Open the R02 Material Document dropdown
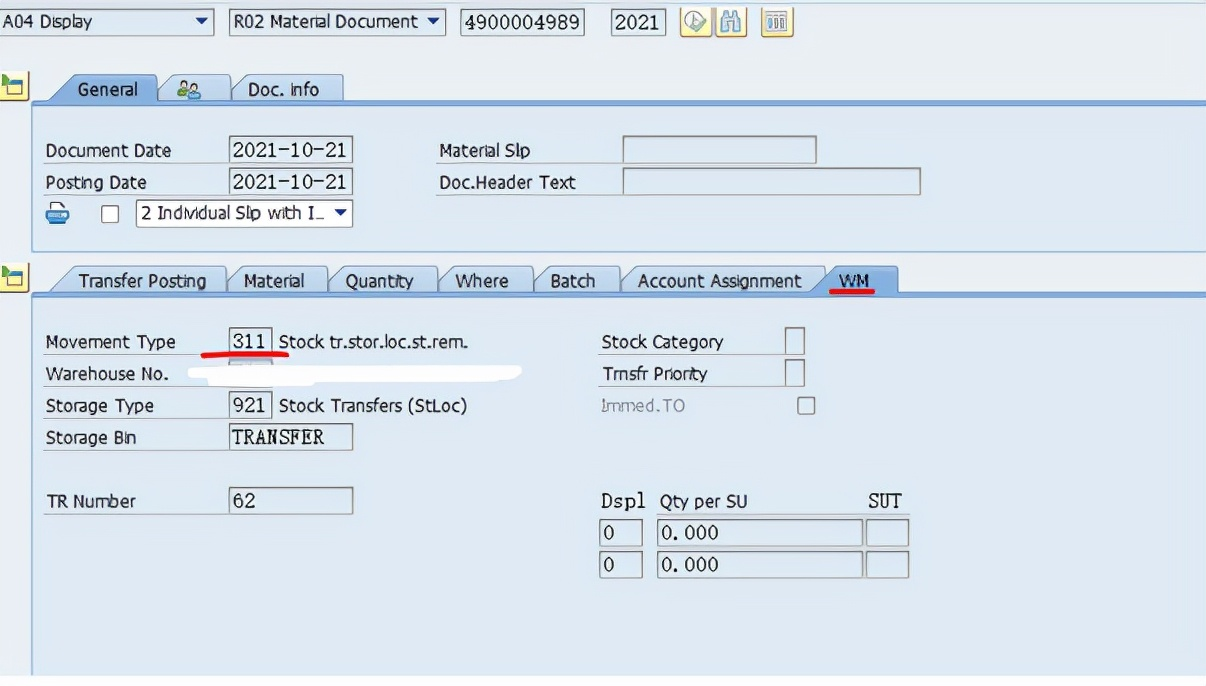Viewport: 1206px width, 686px height. tap(330, 22)
